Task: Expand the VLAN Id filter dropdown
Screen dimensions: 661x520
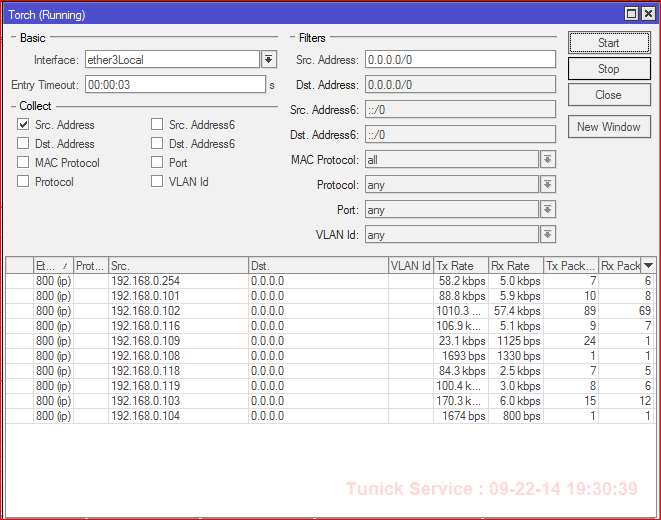Action: pyautogui.click(x=548, y=234)
